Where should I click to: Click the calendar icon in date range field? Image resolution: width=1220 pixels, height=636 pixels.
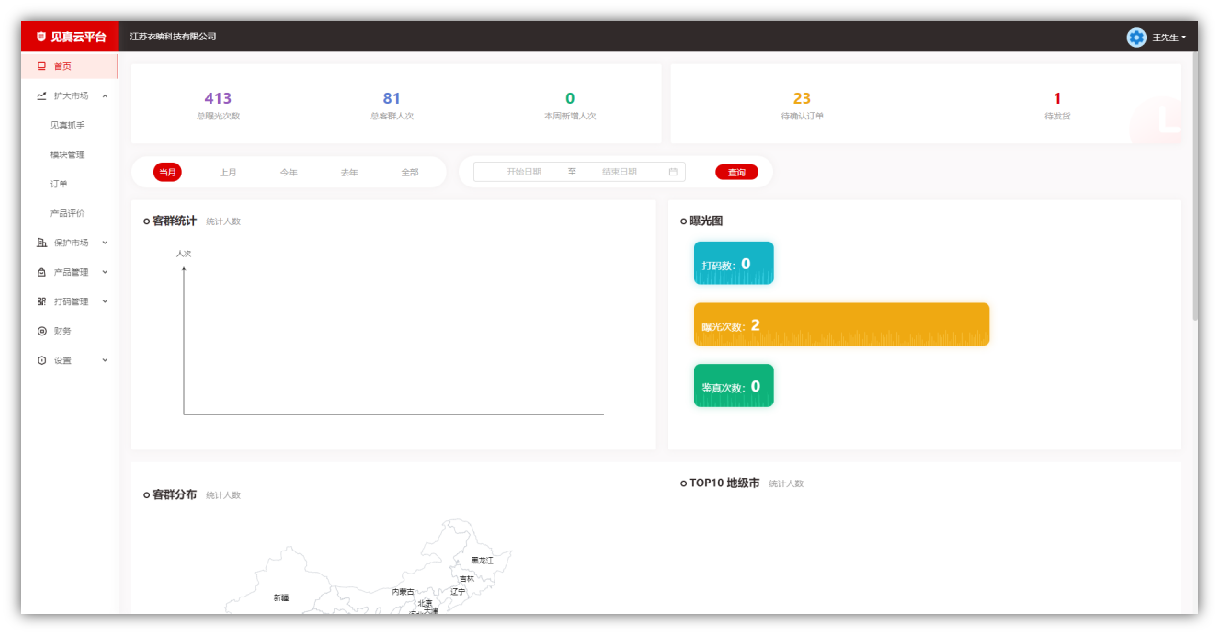coord(673,172)
